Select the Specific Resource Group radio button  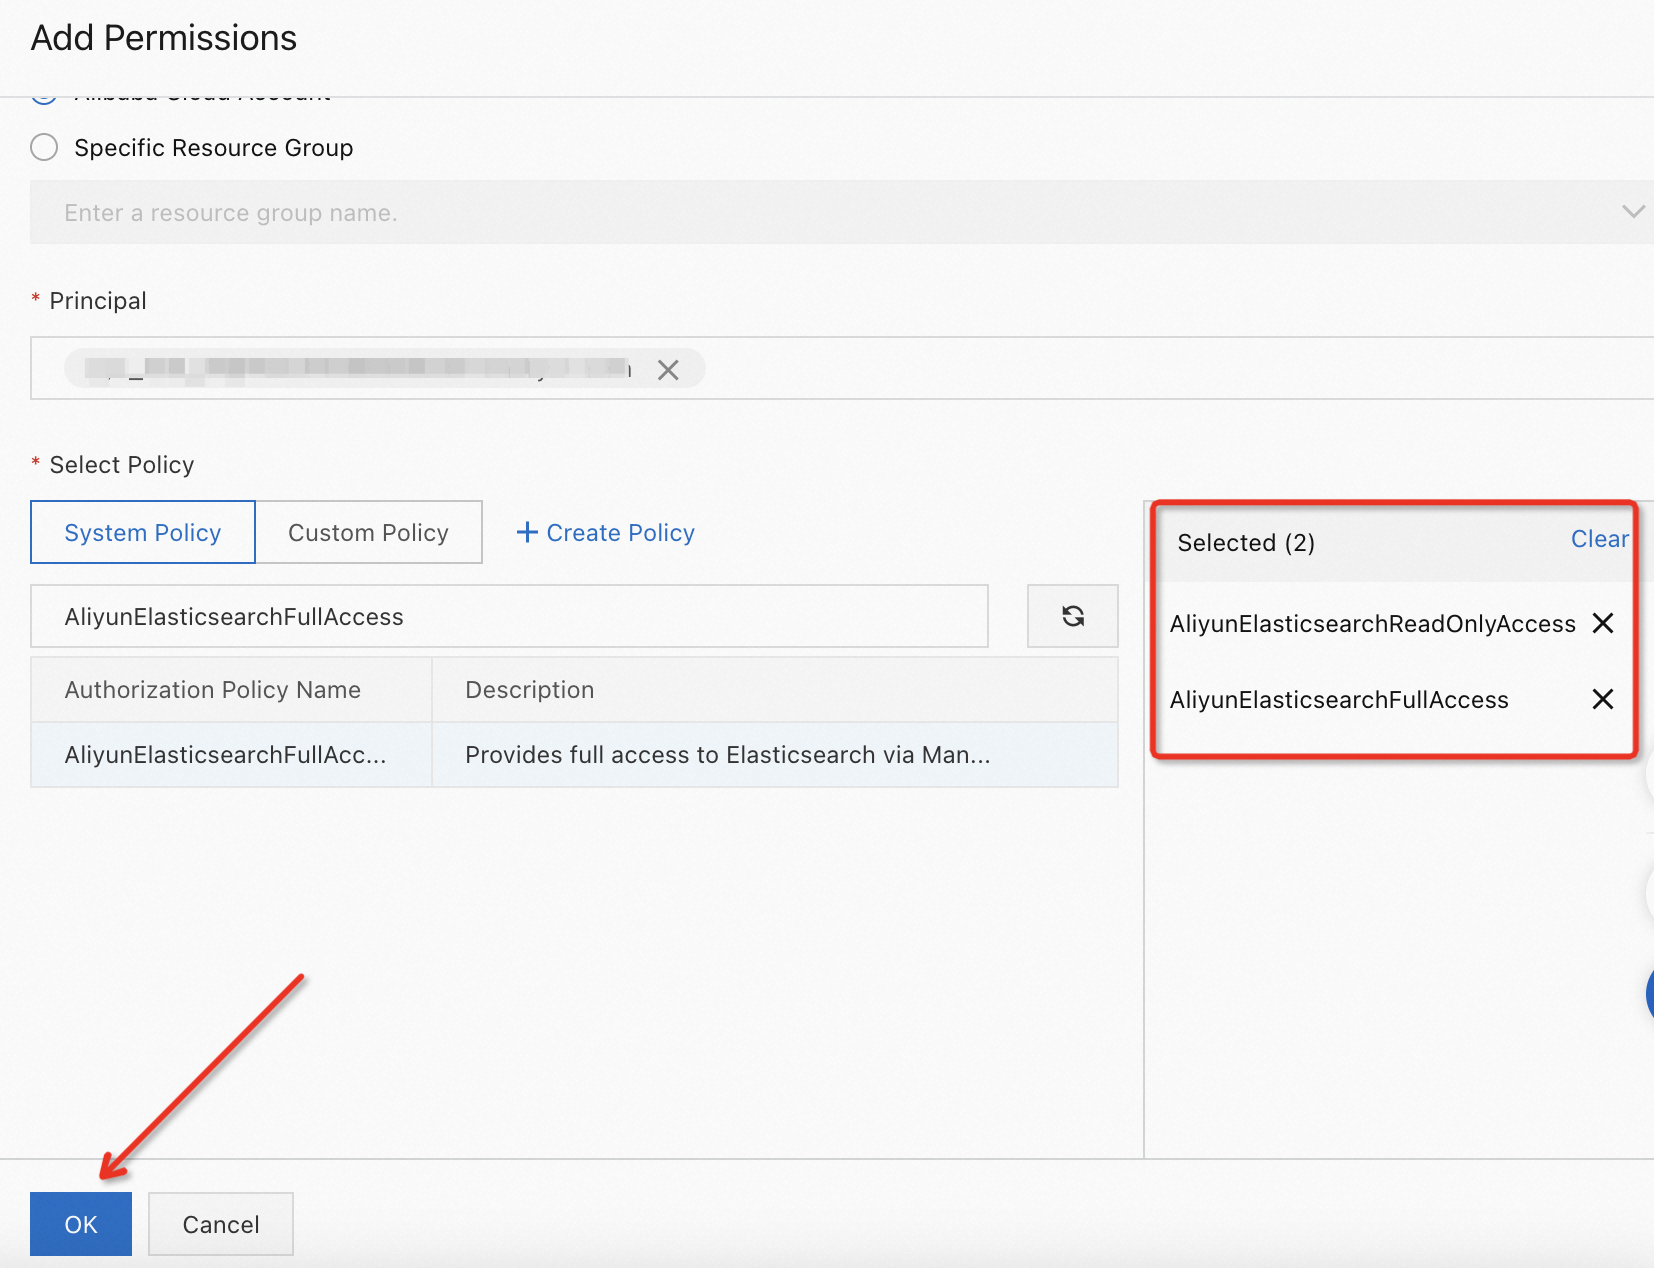coord(44,148)
